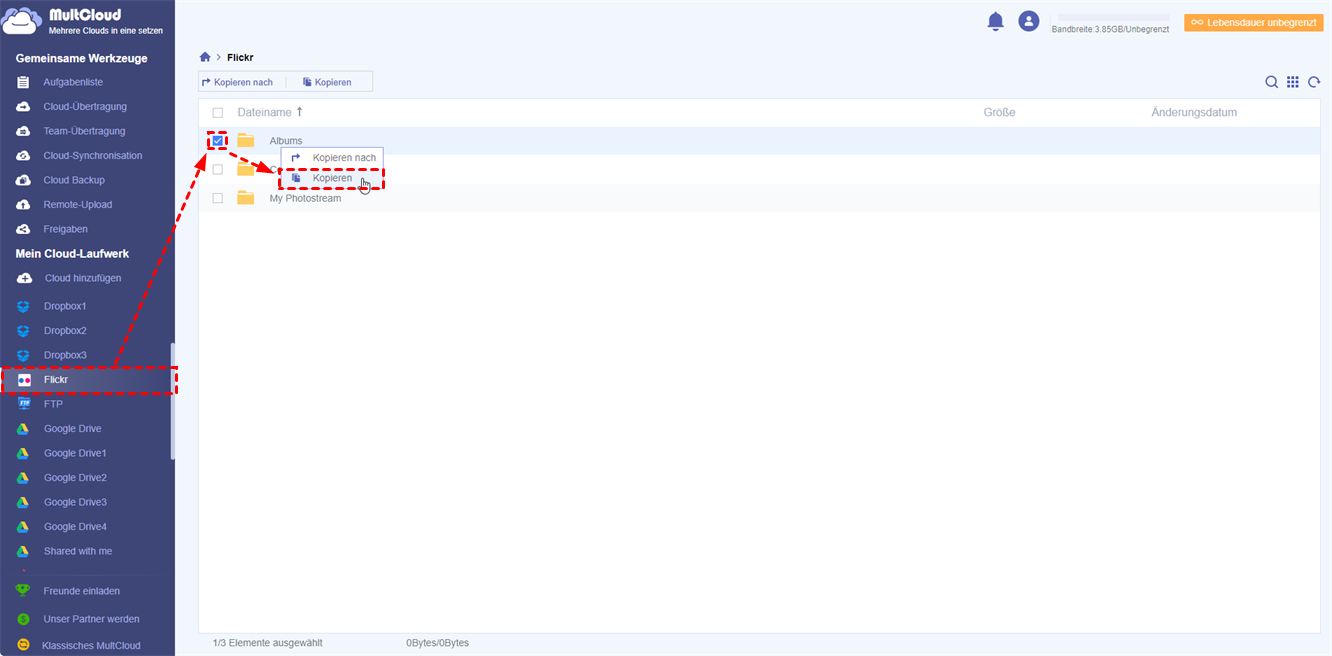Click the Freigaben sidebar icon
Viewport: 1332px width, 656px height.
[x=23, y=229]
